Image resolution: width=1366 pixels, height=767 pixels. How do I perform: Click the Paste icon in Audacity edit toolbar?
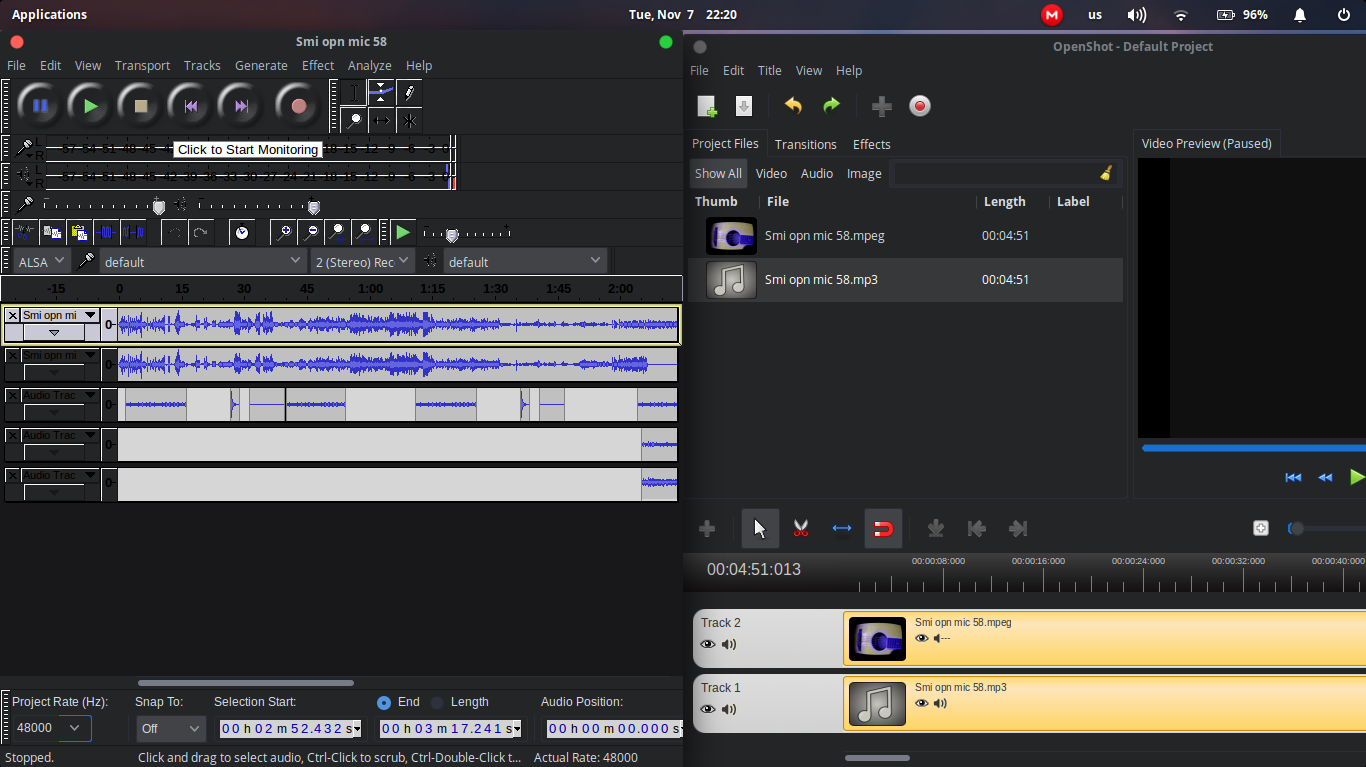click(x=79, y=233)
